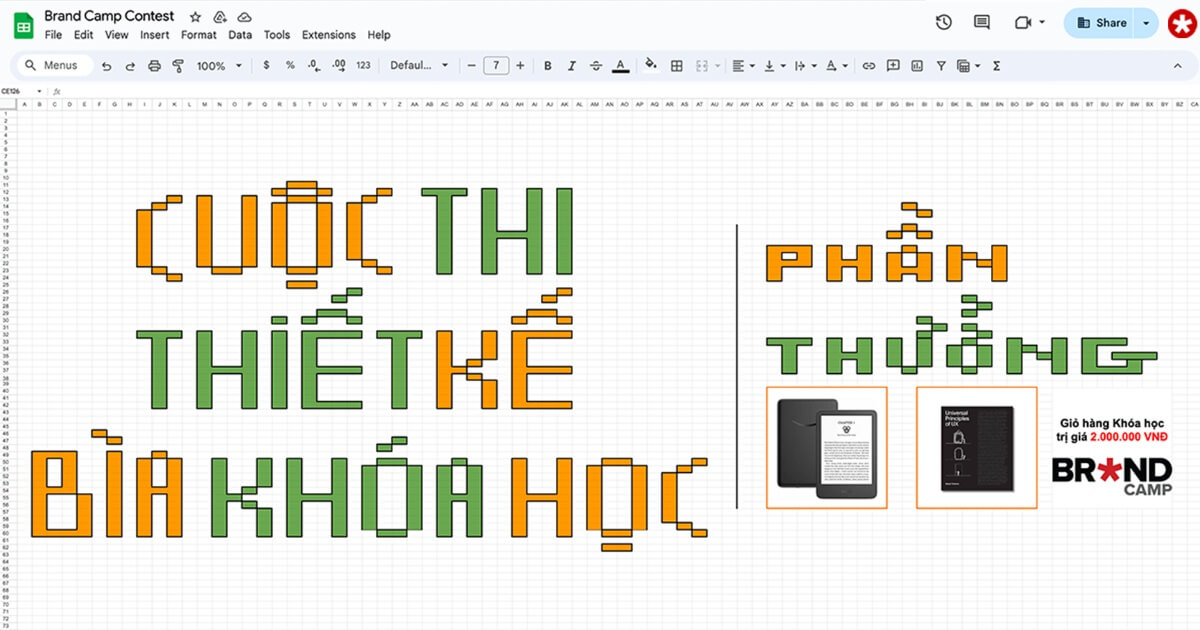Collapse the toolbar with the chevron
The width and height of the screenshot is (1200, 630).
(x=1176, y=66)
